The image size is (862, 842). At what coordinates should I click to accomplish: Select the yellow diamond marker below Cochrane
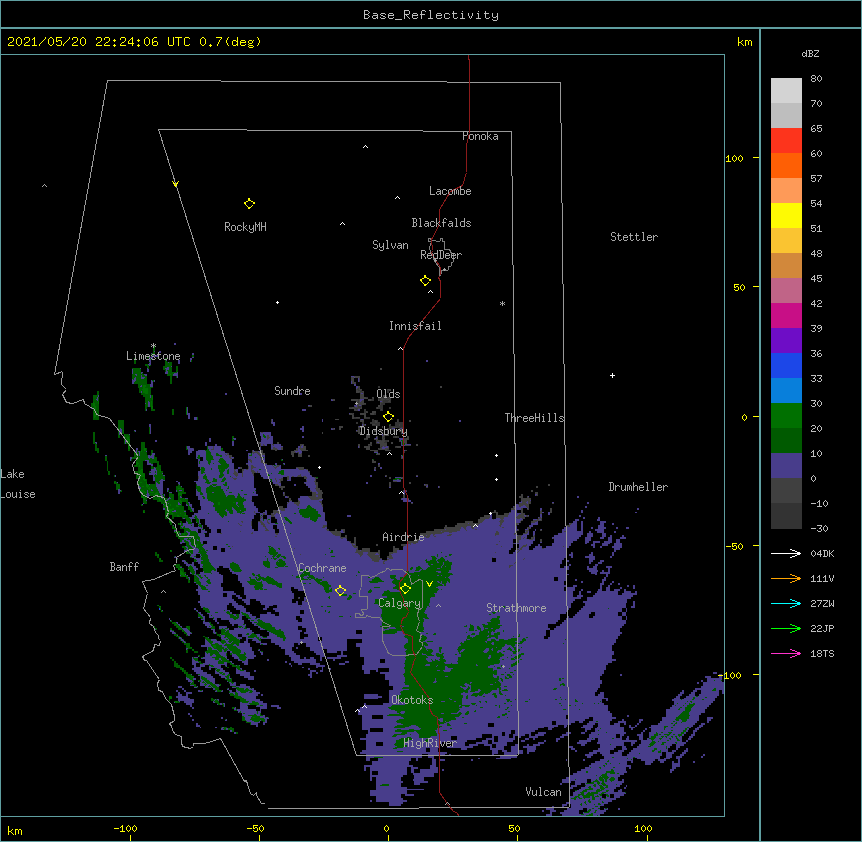click(340, 591)
